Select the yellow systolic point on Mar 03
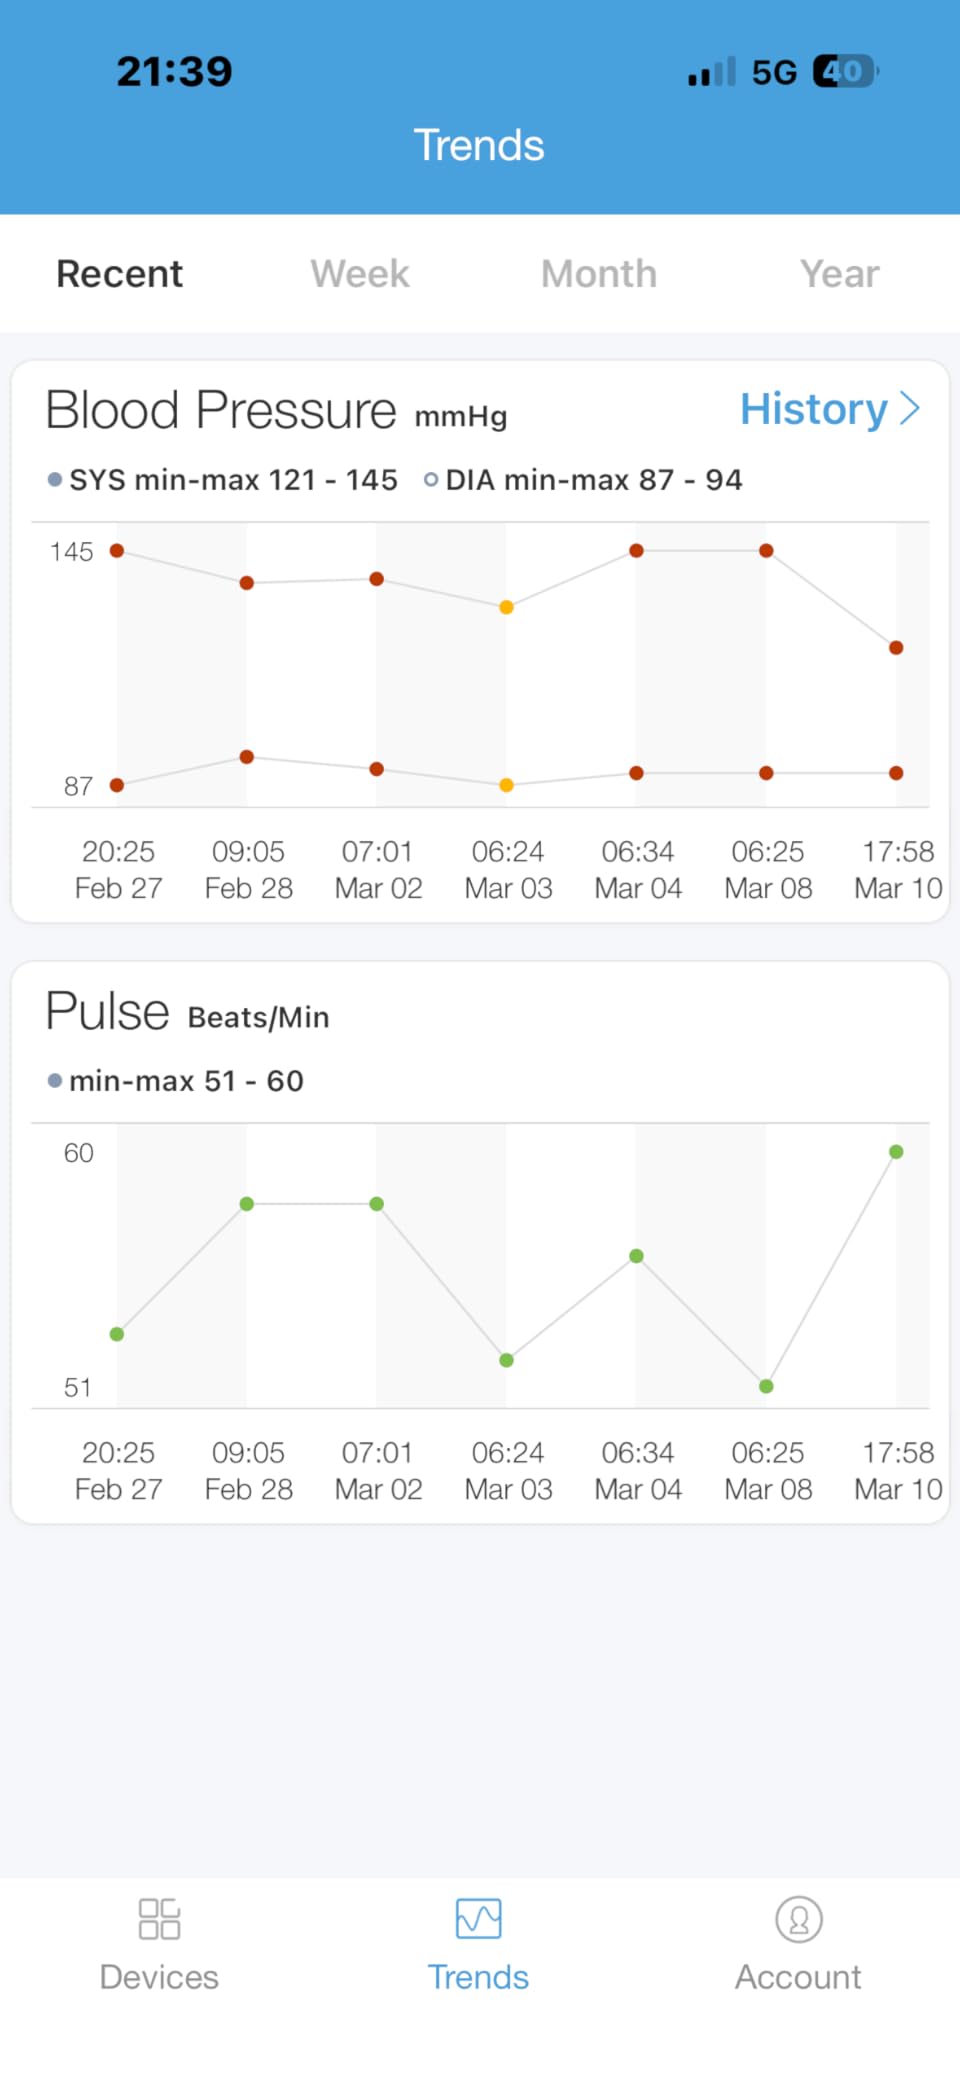 (507, 607)
